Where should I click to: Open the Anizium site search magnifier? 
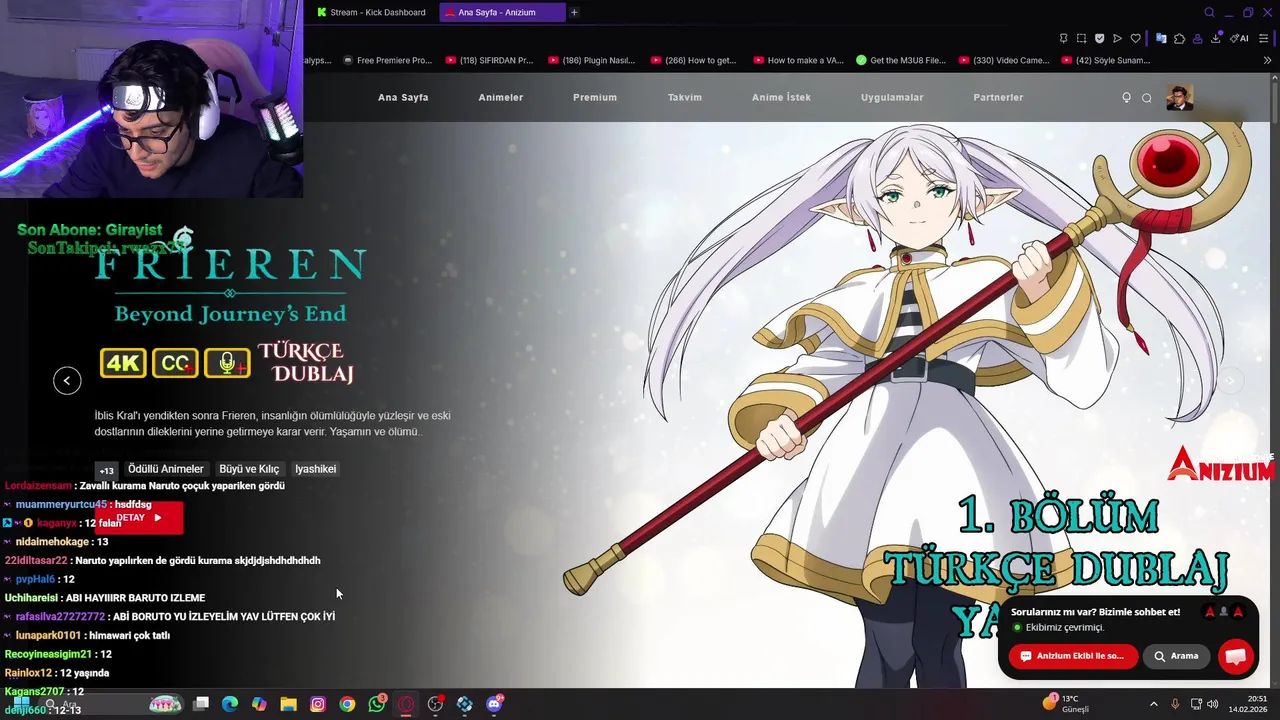pos(1147,98)
